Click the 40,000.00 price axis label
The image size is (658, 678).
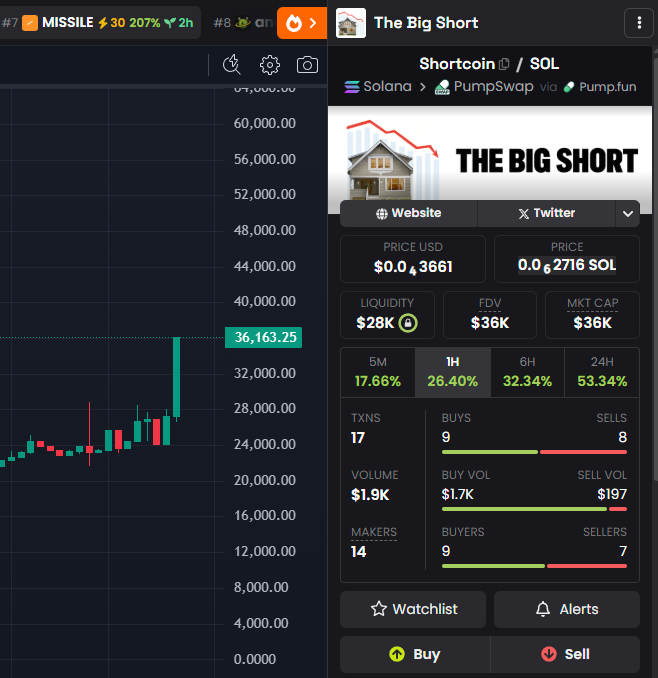coord(265,301)
